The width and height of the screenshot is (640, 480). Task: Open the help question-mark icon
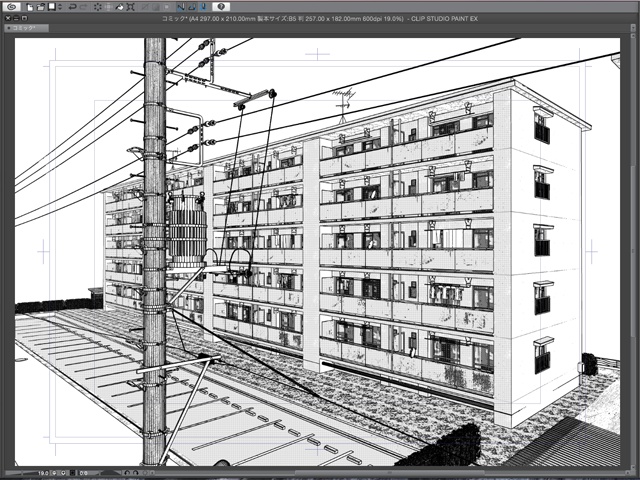pos(221,7)
